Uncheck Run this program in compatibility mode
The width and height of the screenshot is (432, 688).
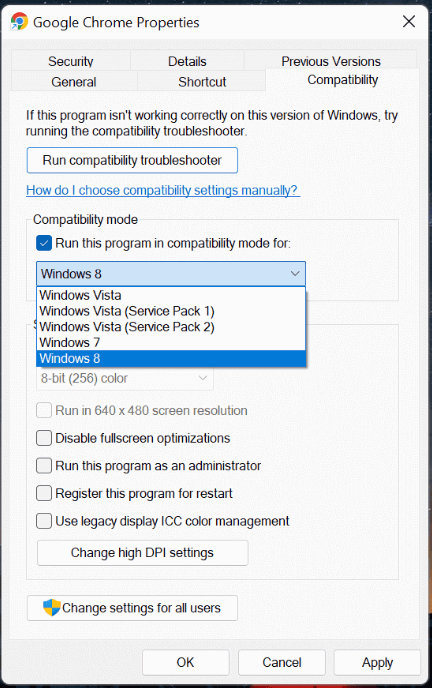click(44, 243)
